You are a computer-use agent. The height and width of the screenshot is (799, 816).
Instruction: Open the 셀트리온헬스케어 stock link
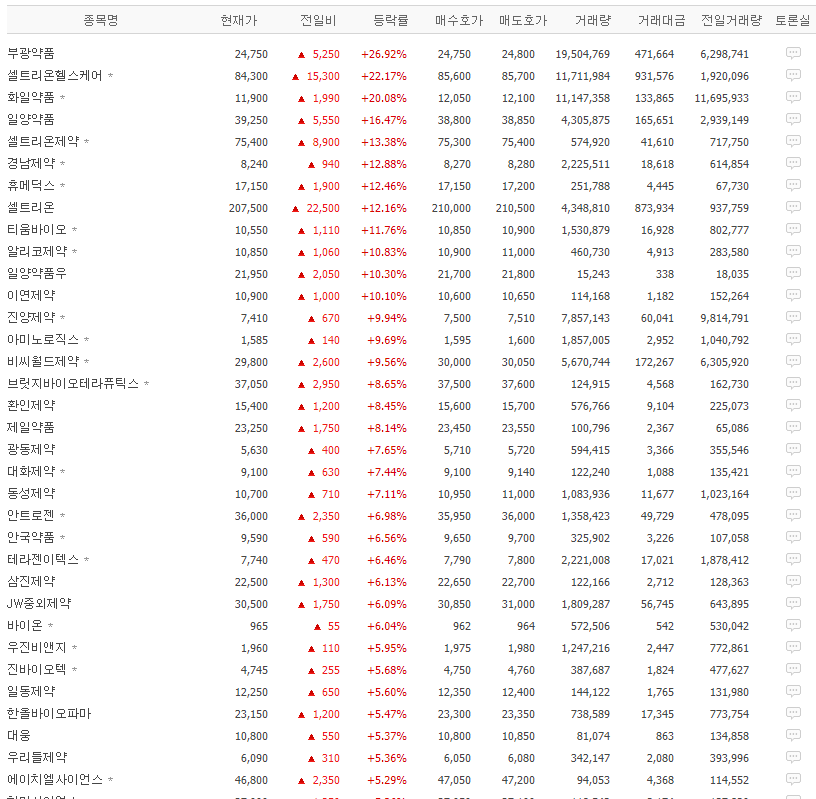pyautogui.click(x=55, y=75)
